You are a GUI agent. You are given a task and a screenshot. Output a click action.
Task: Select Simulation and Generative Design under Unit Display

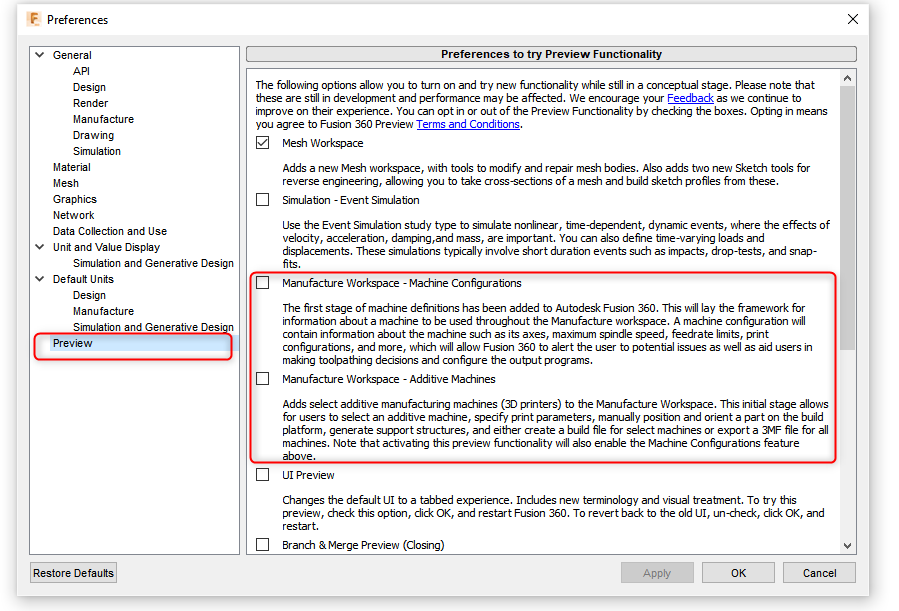point(153,263)
